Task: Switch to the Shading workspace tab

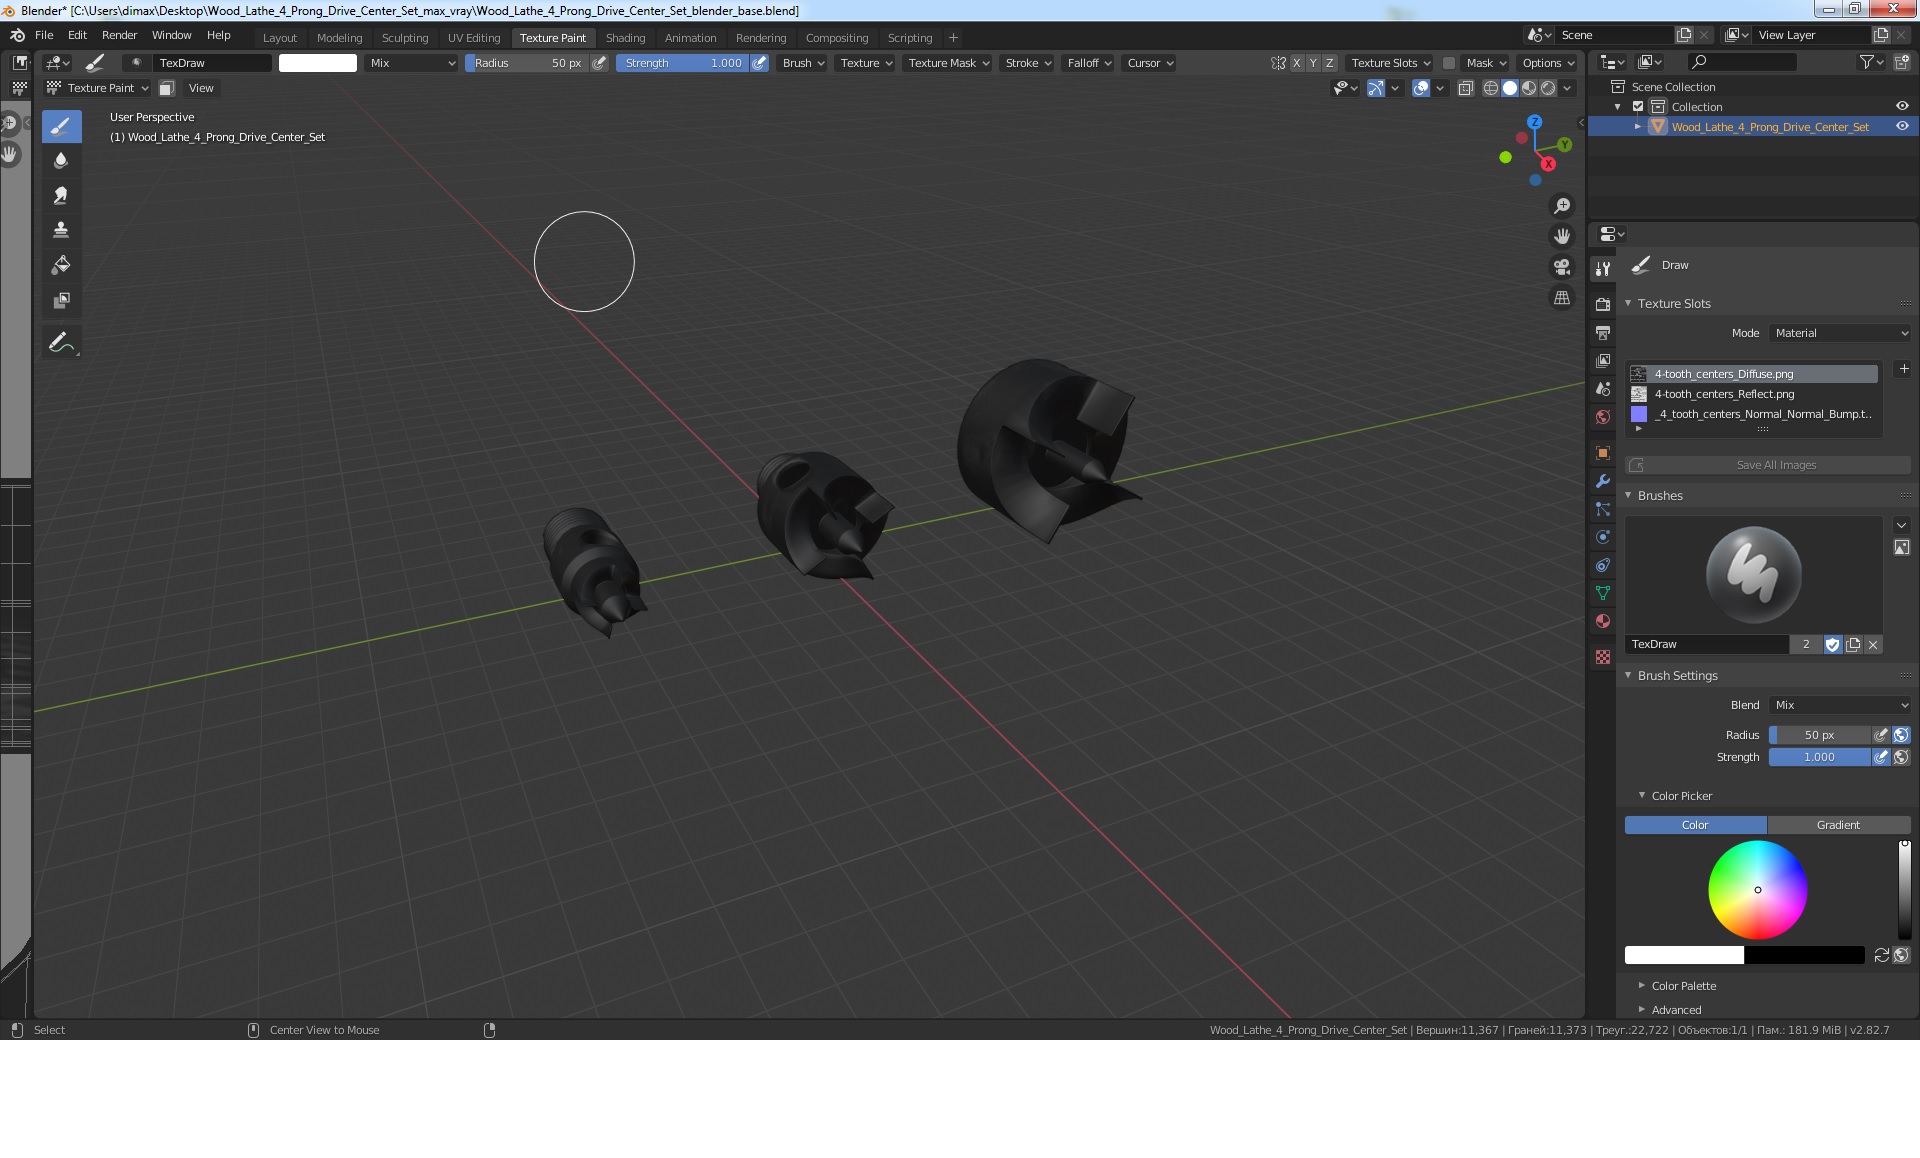Action: tap(625, 38)
